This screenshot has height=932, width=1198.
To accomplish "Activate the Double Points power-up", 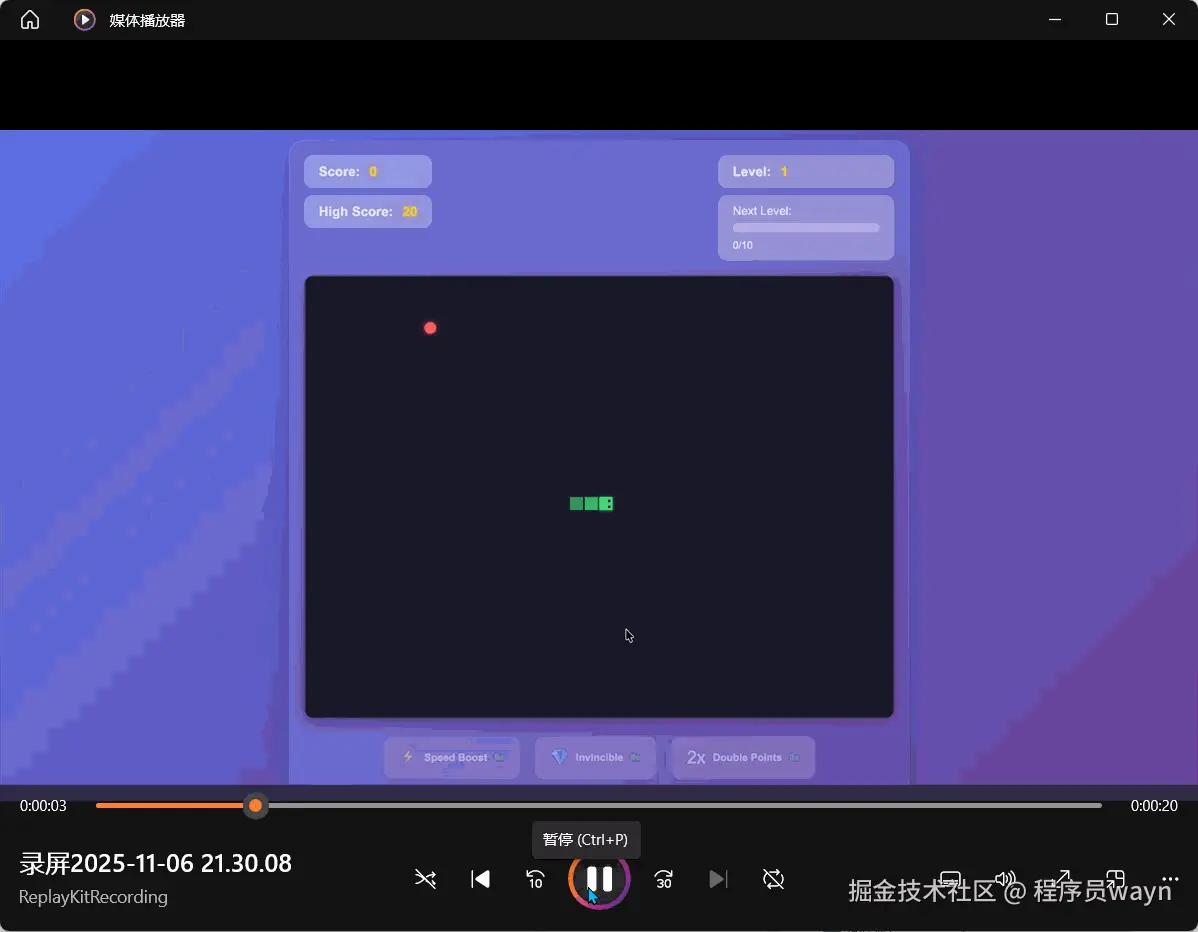I will pyautogui.click(x=742, y=757).
